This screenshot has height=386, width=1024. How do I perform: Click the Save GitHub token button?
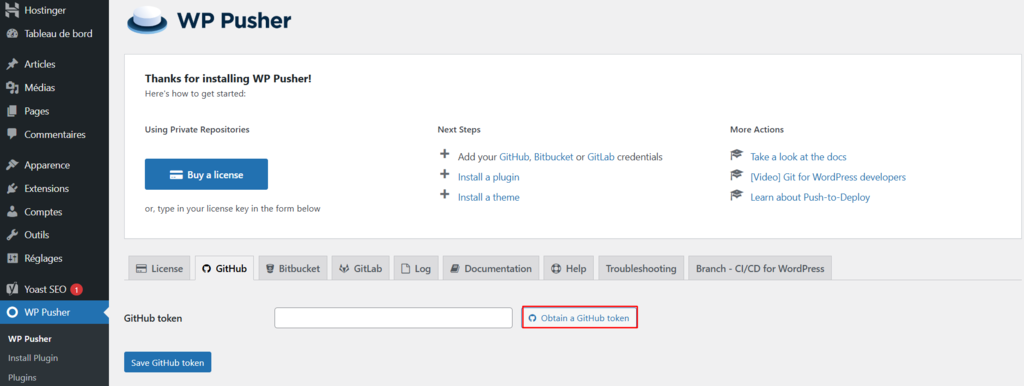tap(167, 362)
